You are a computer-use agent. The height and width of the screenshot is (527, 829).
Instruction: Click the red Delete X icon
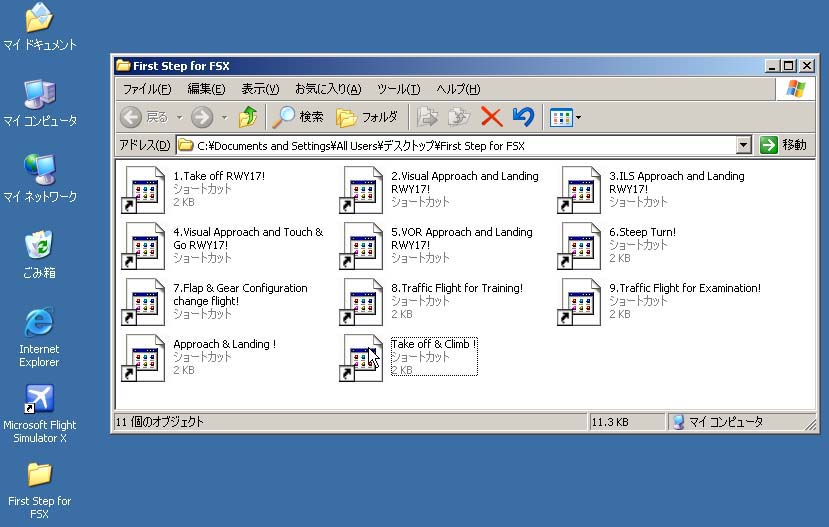[491, 117]
